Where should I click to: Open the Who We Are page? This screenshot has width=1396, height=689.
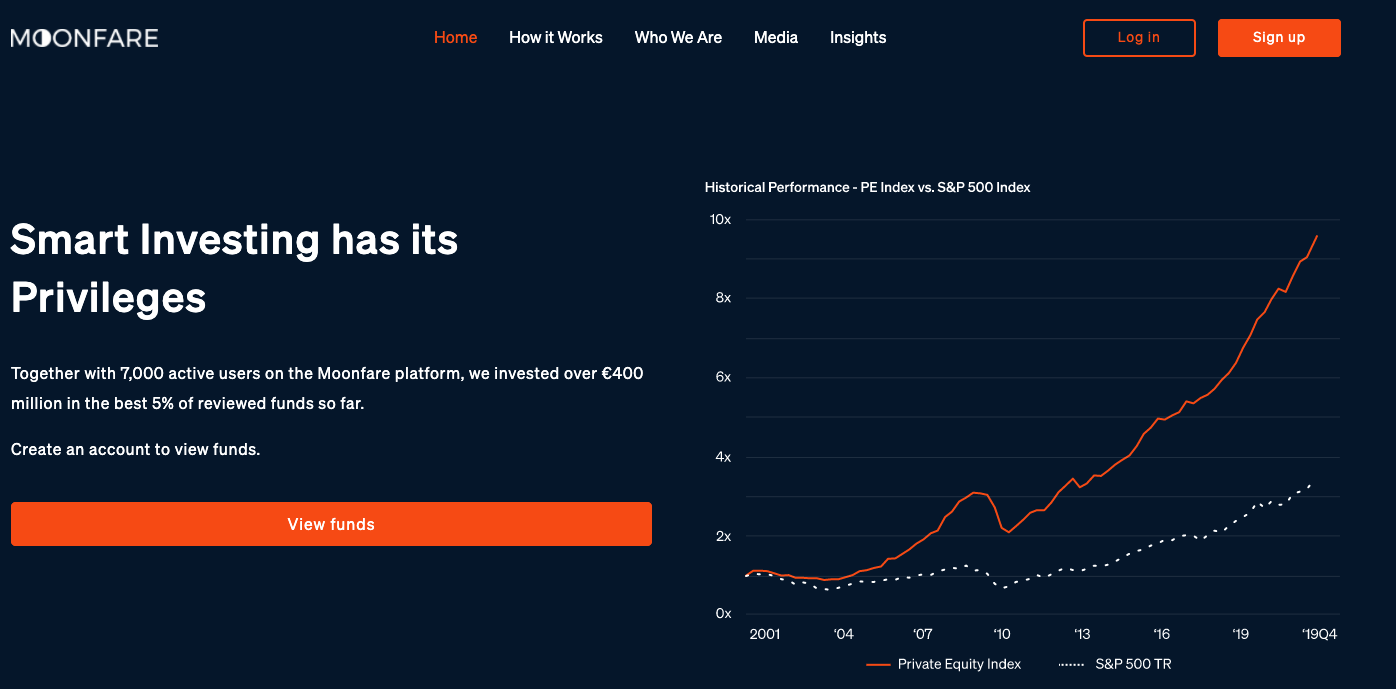(x=678, y=37)
